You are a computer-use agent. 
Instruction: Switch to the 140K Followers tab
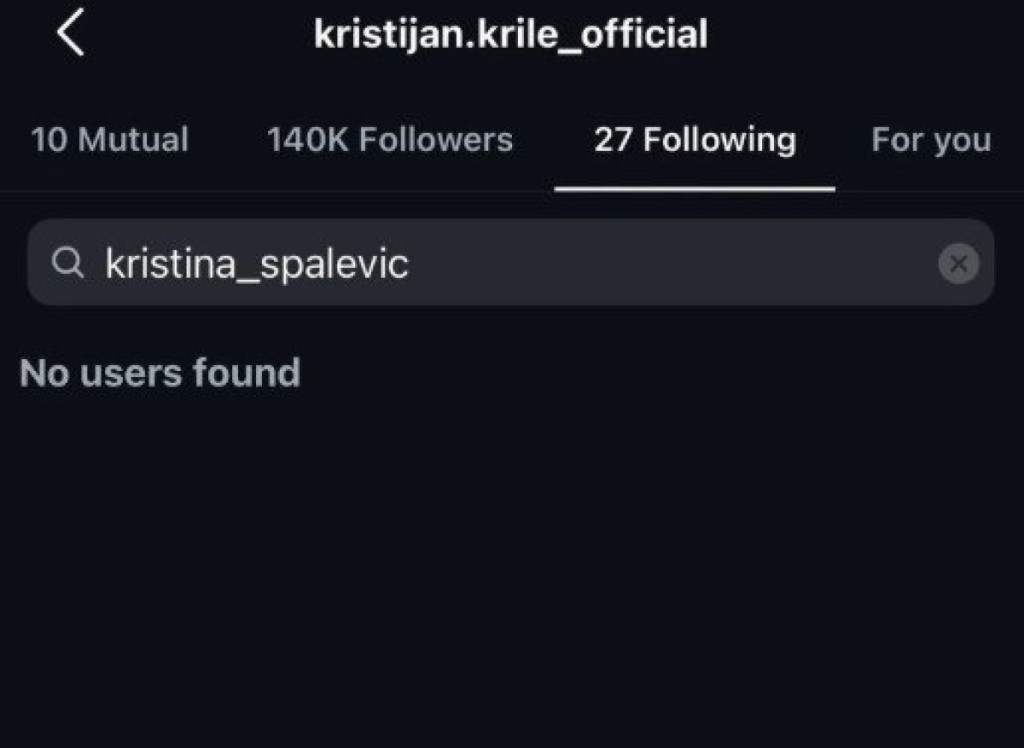389,140
